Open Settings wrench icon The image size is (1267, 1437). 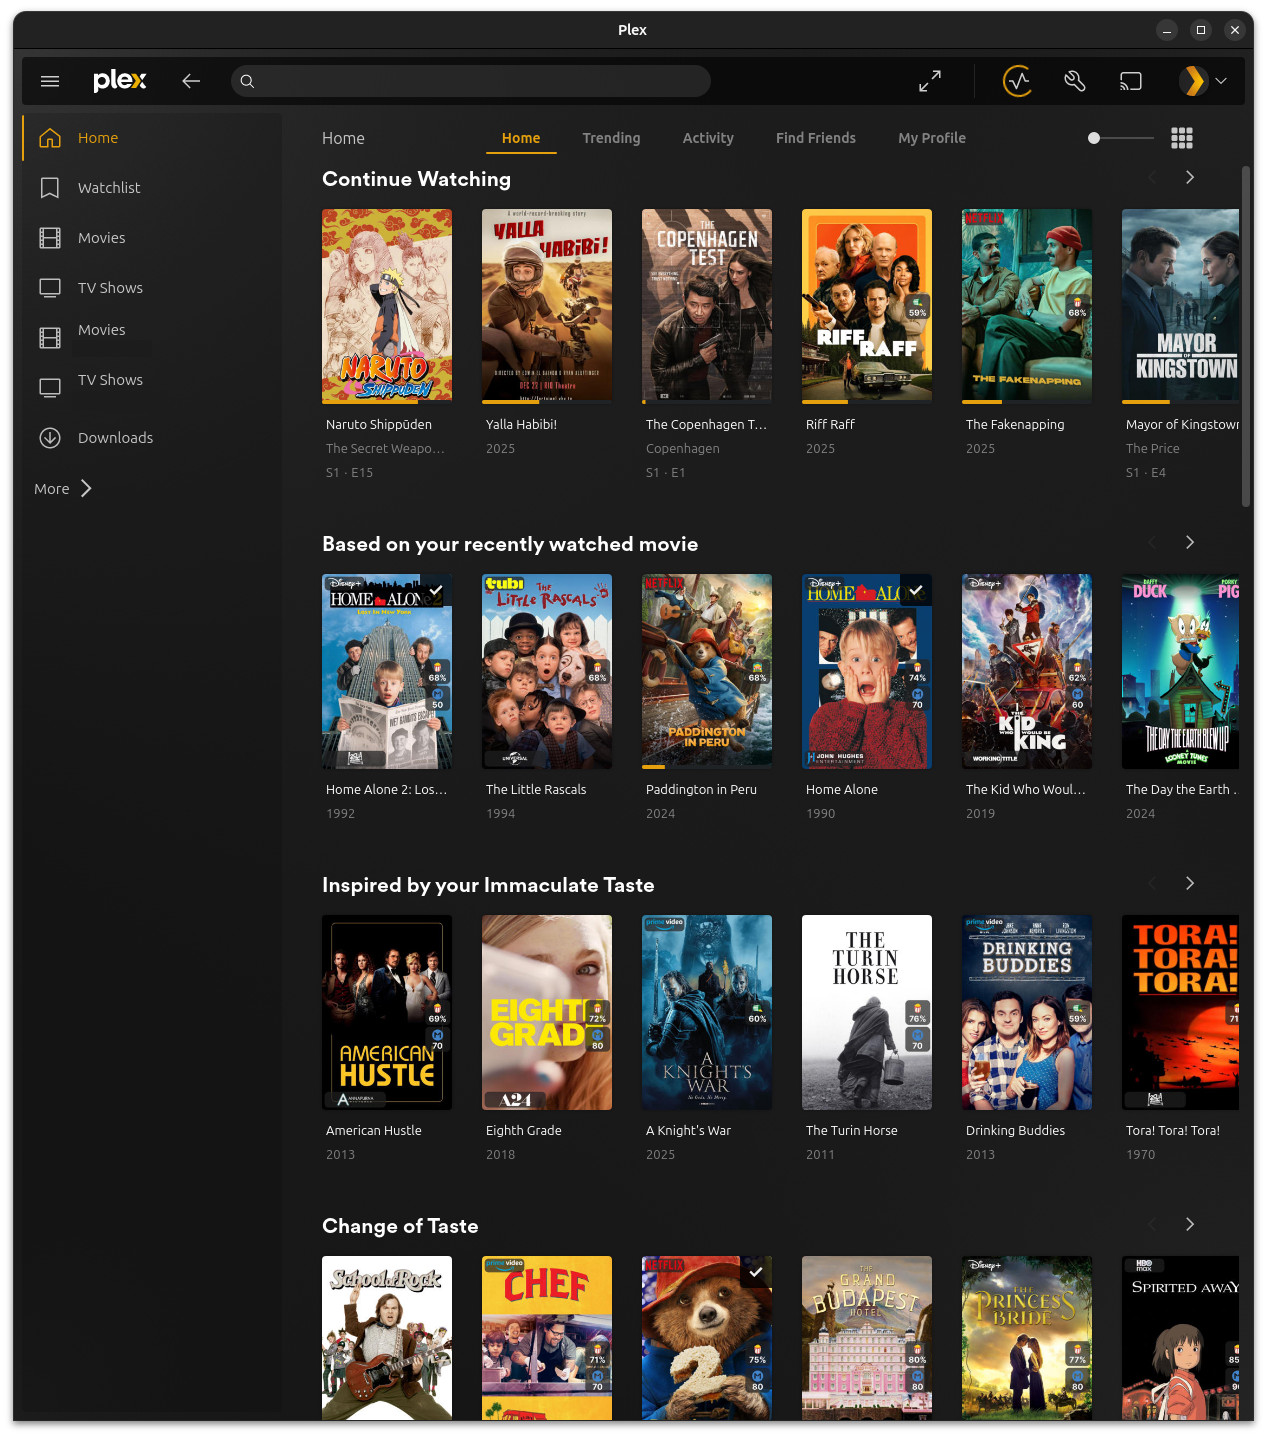1075,81
